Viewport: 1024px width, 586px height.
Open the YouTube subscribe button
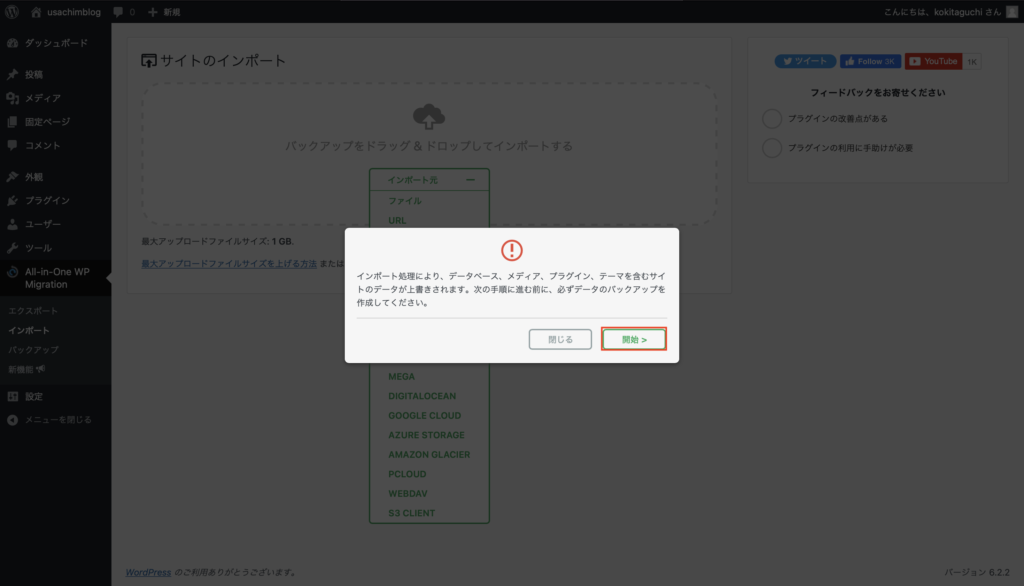coord(933,61)
